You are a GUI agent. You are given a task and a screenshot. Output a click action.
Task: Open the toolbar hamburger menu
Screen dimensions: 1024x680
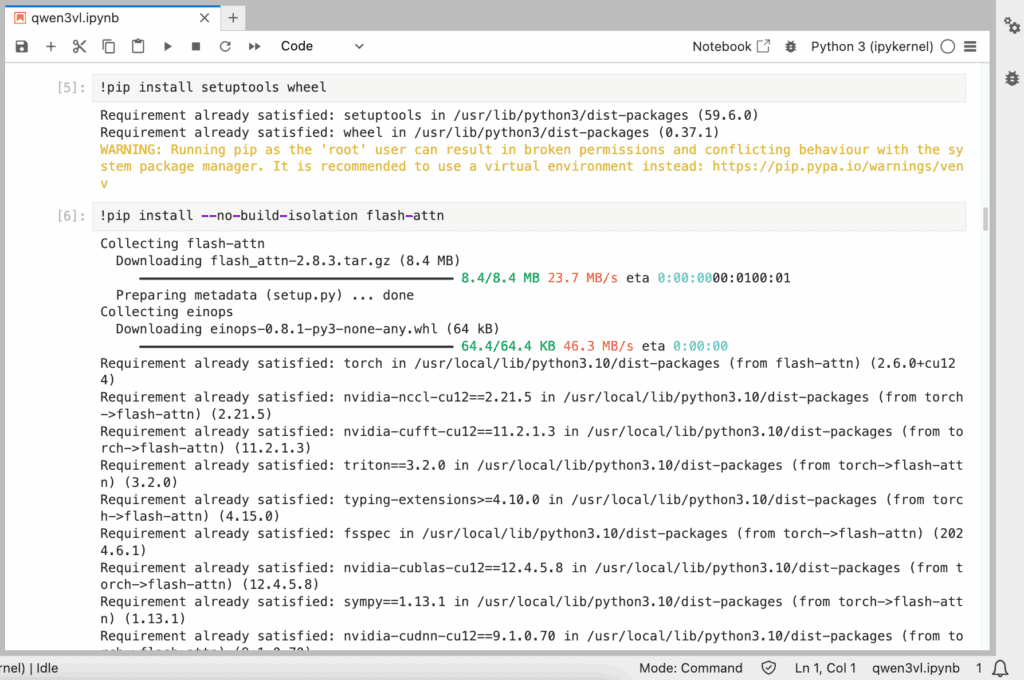[x=970, y=46]
